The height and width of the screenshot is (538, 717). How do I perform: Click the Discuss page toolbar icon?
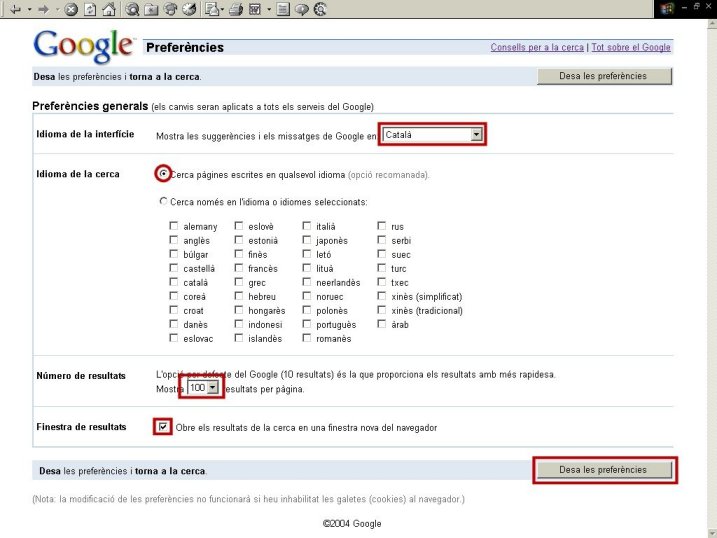click(x=283, y=9)
